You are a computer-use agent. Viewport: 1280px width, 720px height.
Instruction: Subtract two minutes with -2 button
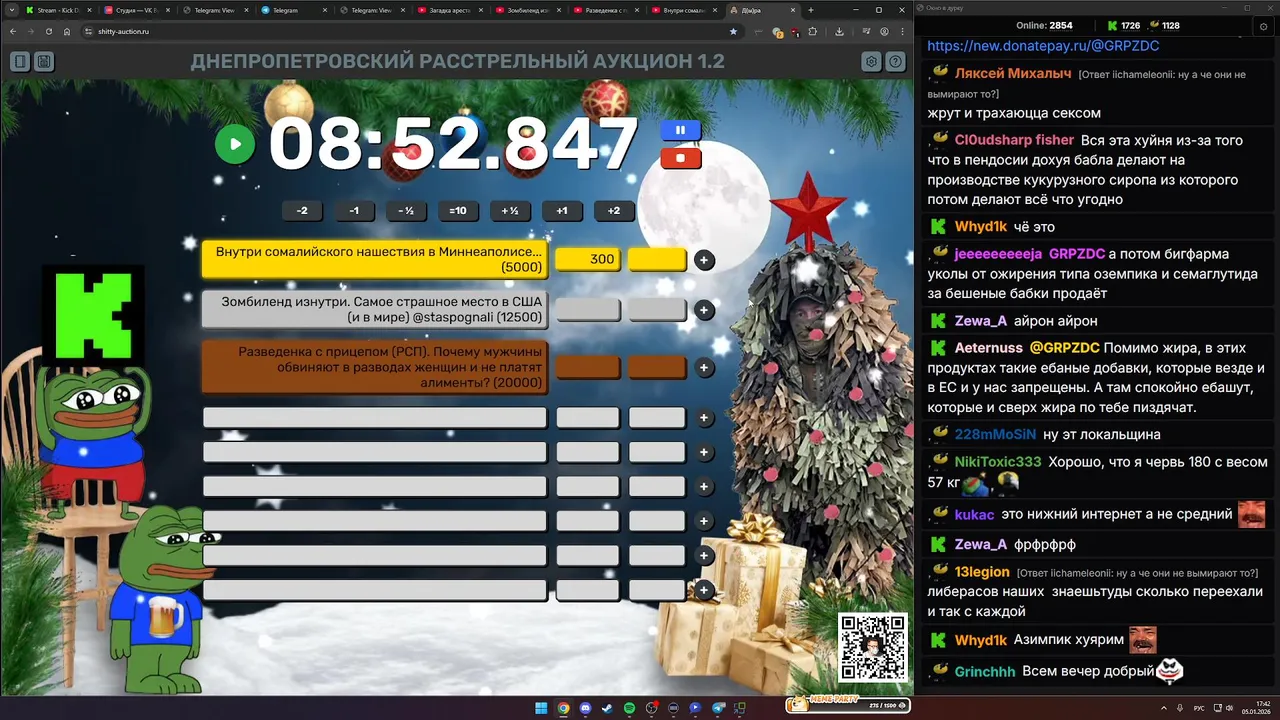point(302,211)
